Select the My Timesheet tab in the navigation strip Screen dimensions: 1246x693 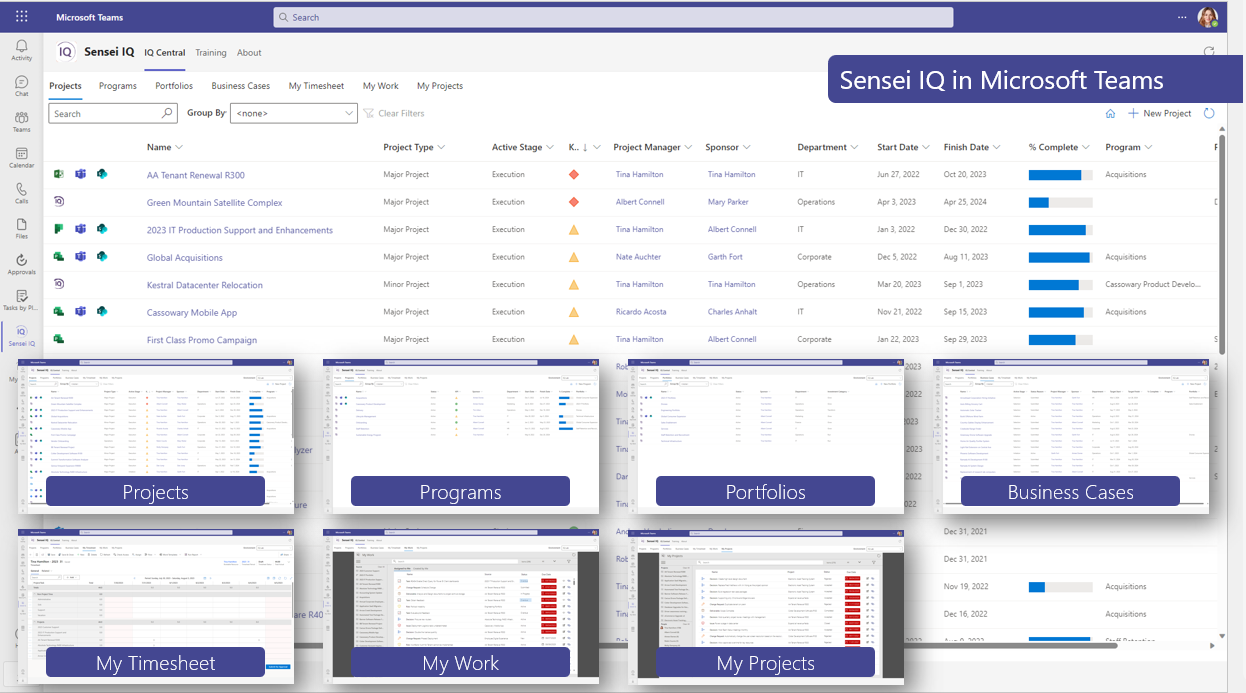pyautogui.click(x=316, y=86)
